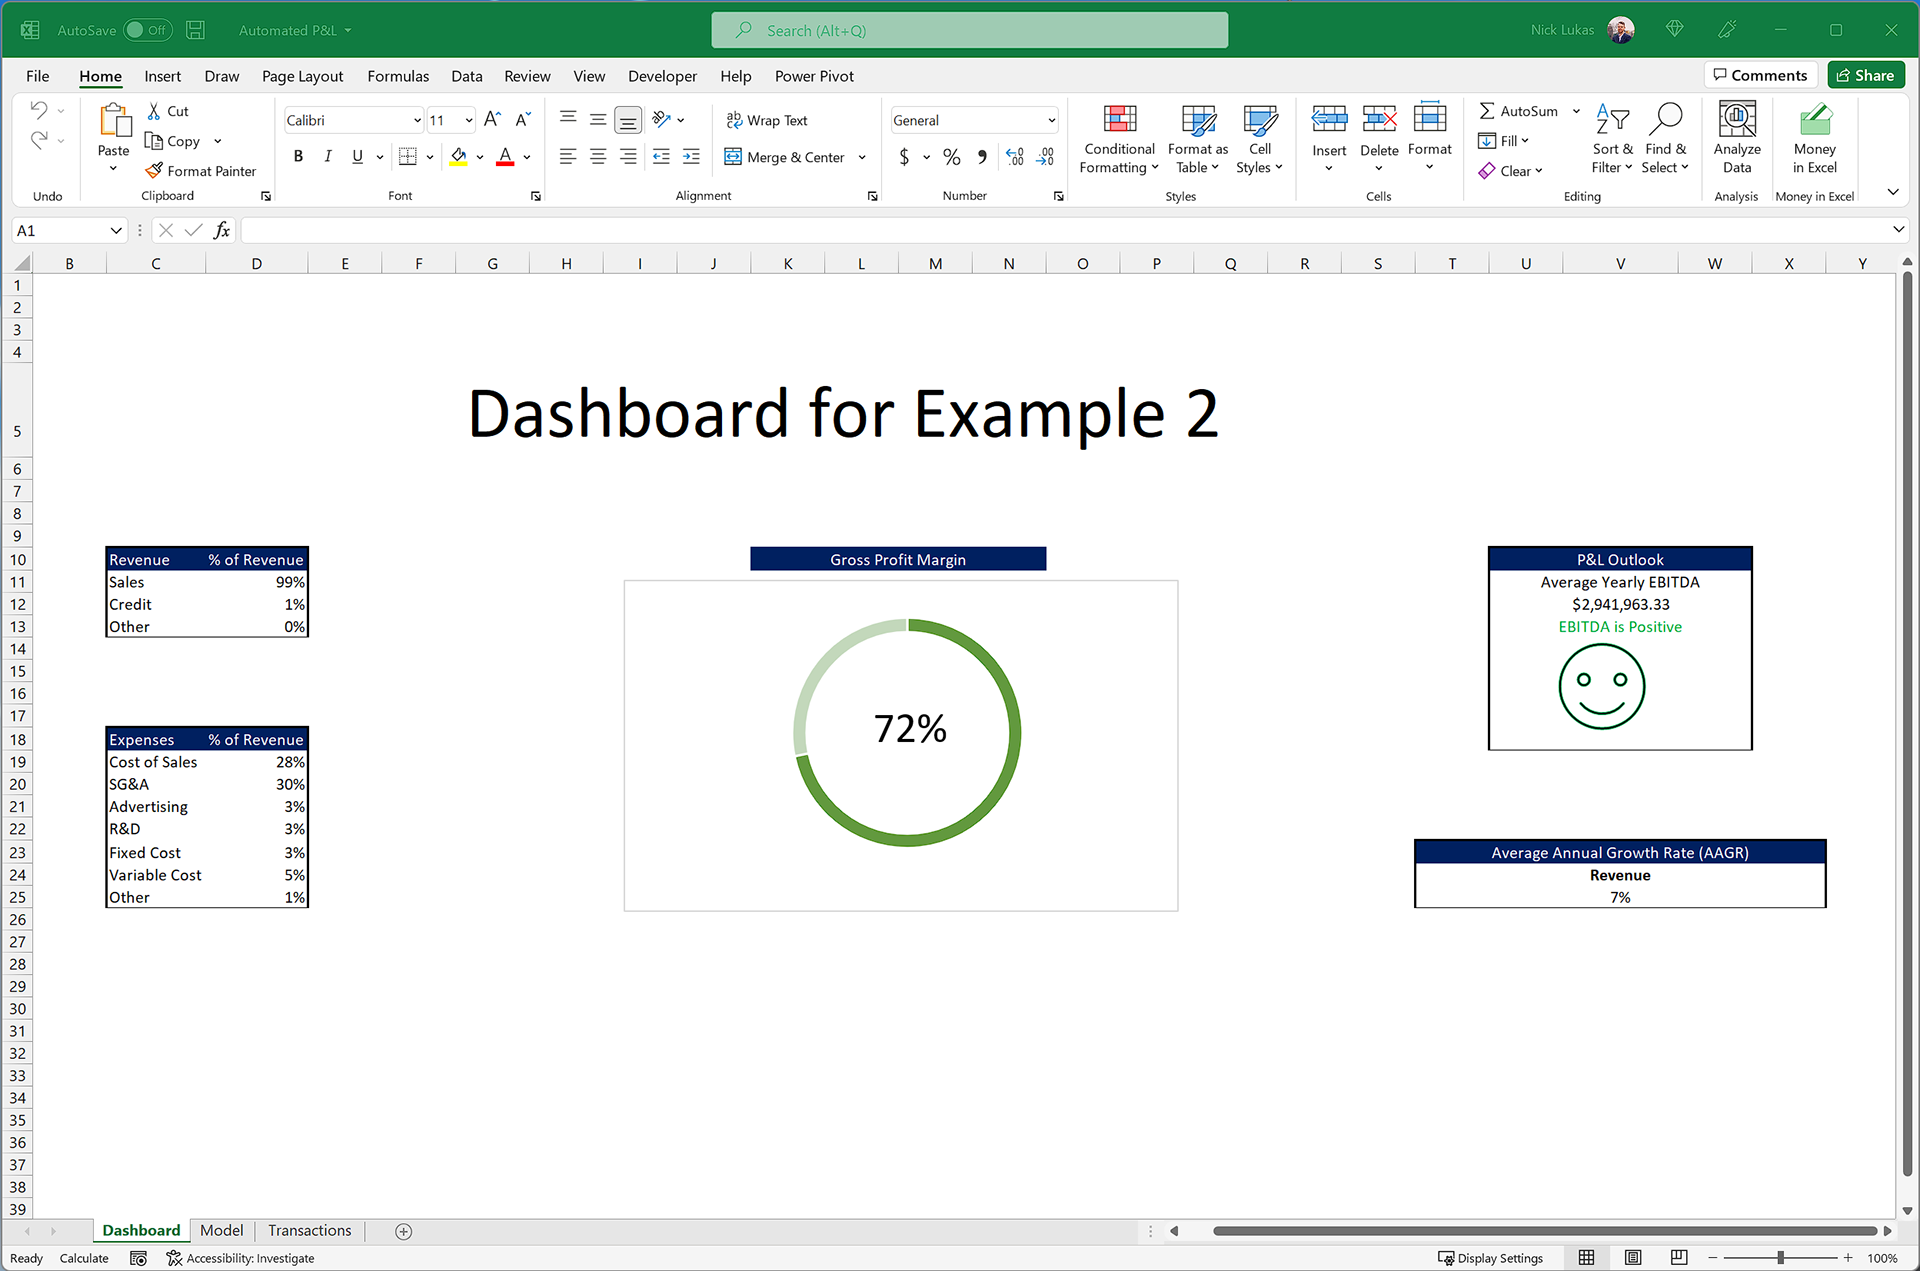Open the Merge & Center dropdown arrow
This screenshot has width=1920, height=1271.
[x=863, y=157]
